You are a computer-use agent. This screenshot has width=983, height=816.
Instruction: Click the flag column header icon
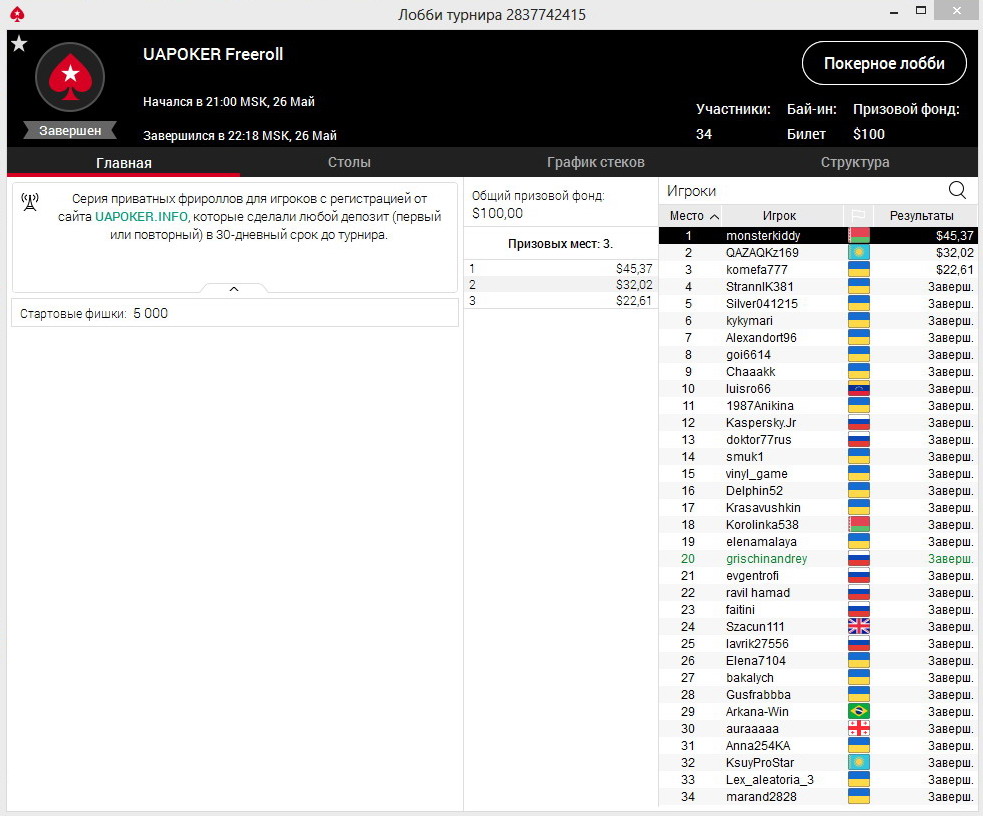(x=858, y=216)
